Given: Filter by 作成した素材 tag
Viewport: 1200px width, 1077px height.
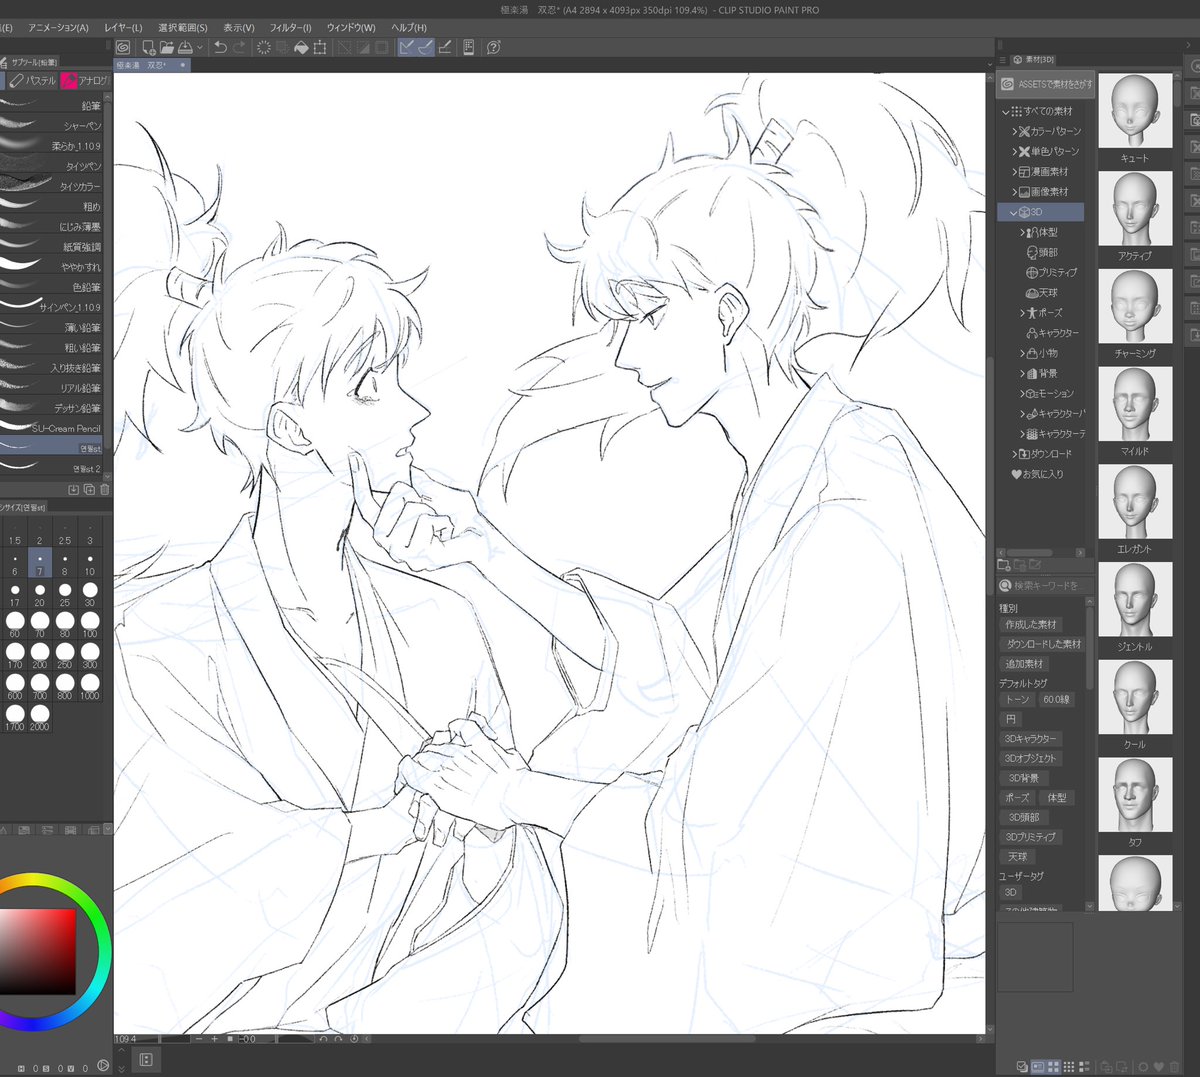Looking at the screenshot, I should [1030, 624].
